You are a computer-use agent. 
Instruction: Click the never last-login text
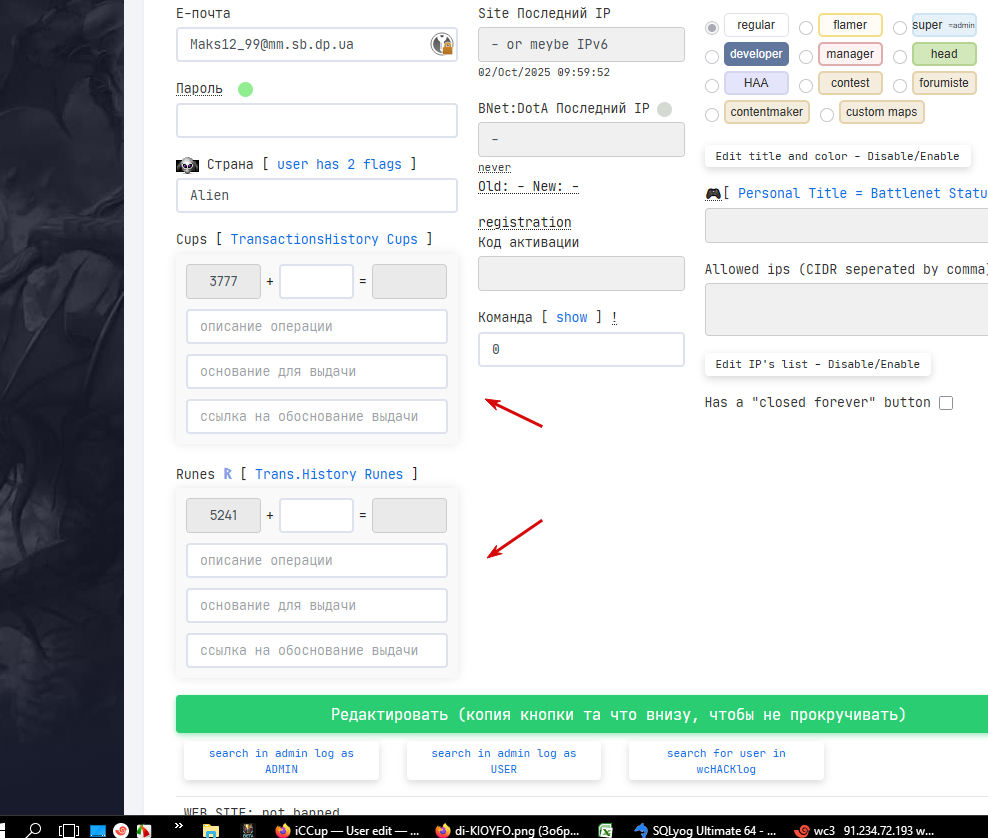[x=494, y=168]
